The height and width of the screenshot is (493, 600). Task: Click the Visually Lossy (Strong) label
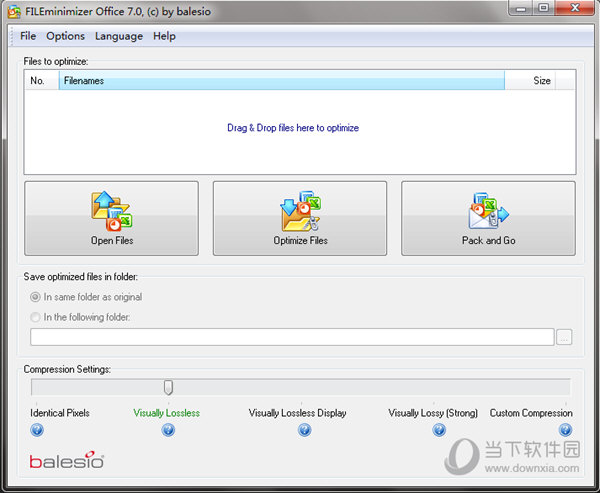click(x=433, y=413)
